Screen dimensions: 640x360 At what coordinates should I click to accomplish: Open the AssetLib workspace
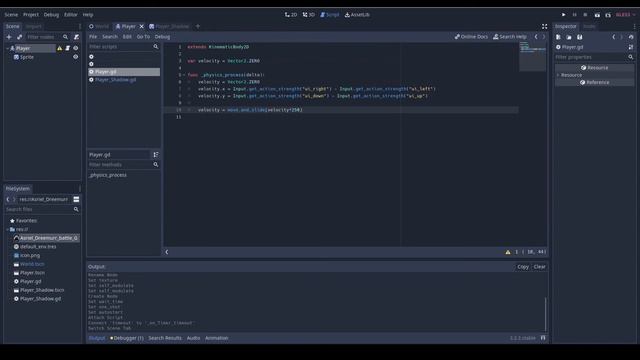[x=357, y=15]
